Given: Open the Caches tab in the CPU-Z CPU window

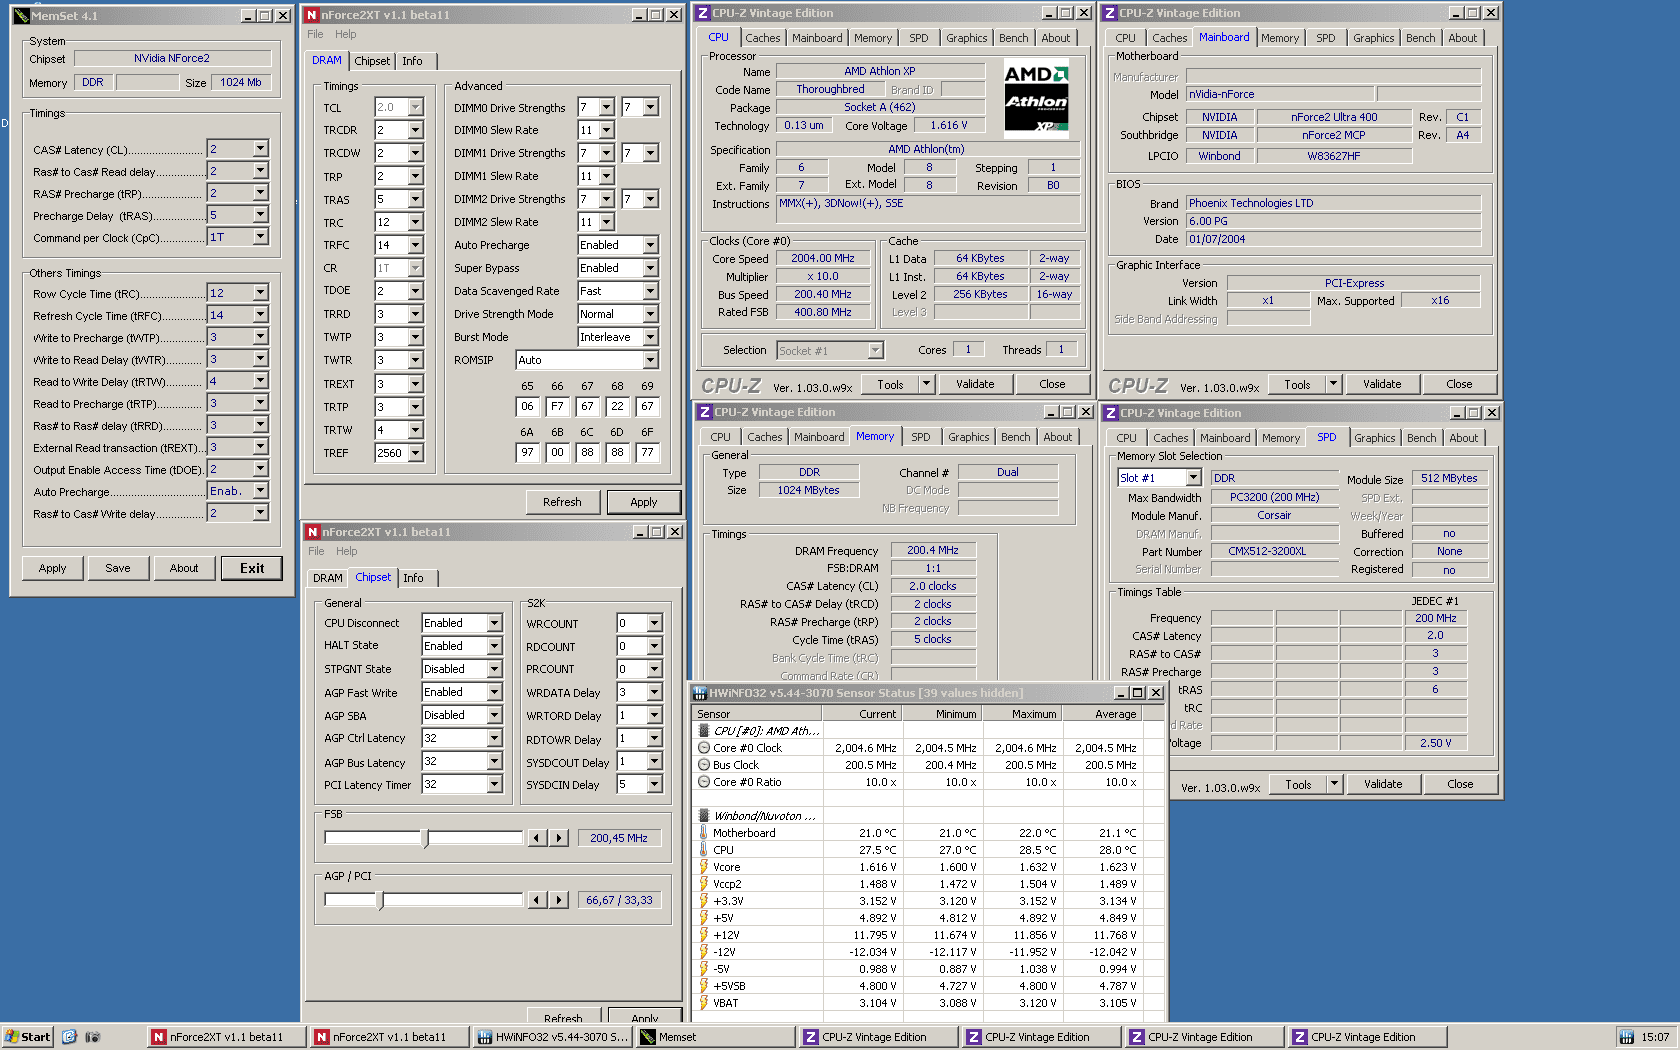Looking at the screenshot, I should (x=762, y=38).
